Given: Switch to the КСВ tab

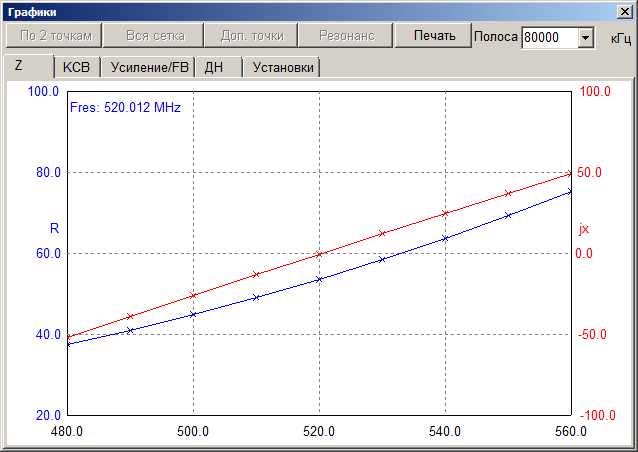Looking at the screenshot, I should [x=76, y=67].
